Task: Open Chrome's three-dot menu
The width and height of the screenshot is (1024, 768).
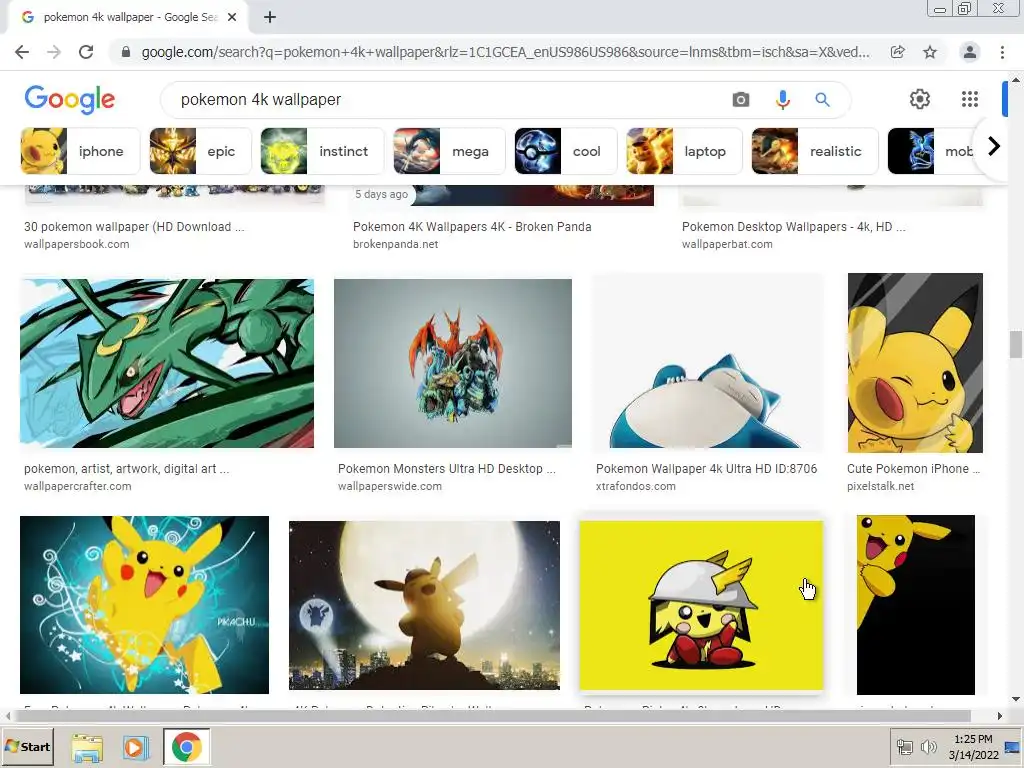Action: pos(1002,52)
